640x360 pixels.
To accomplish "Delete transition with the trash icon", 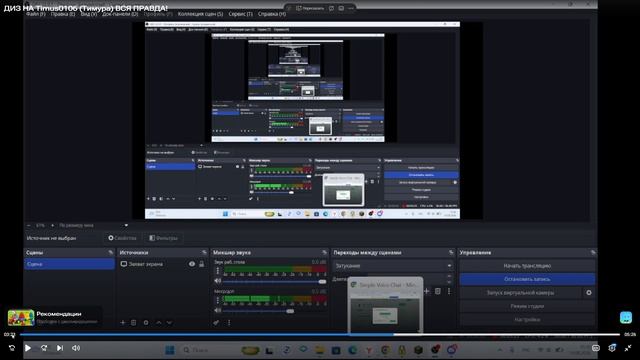I will tap(438, 291).
